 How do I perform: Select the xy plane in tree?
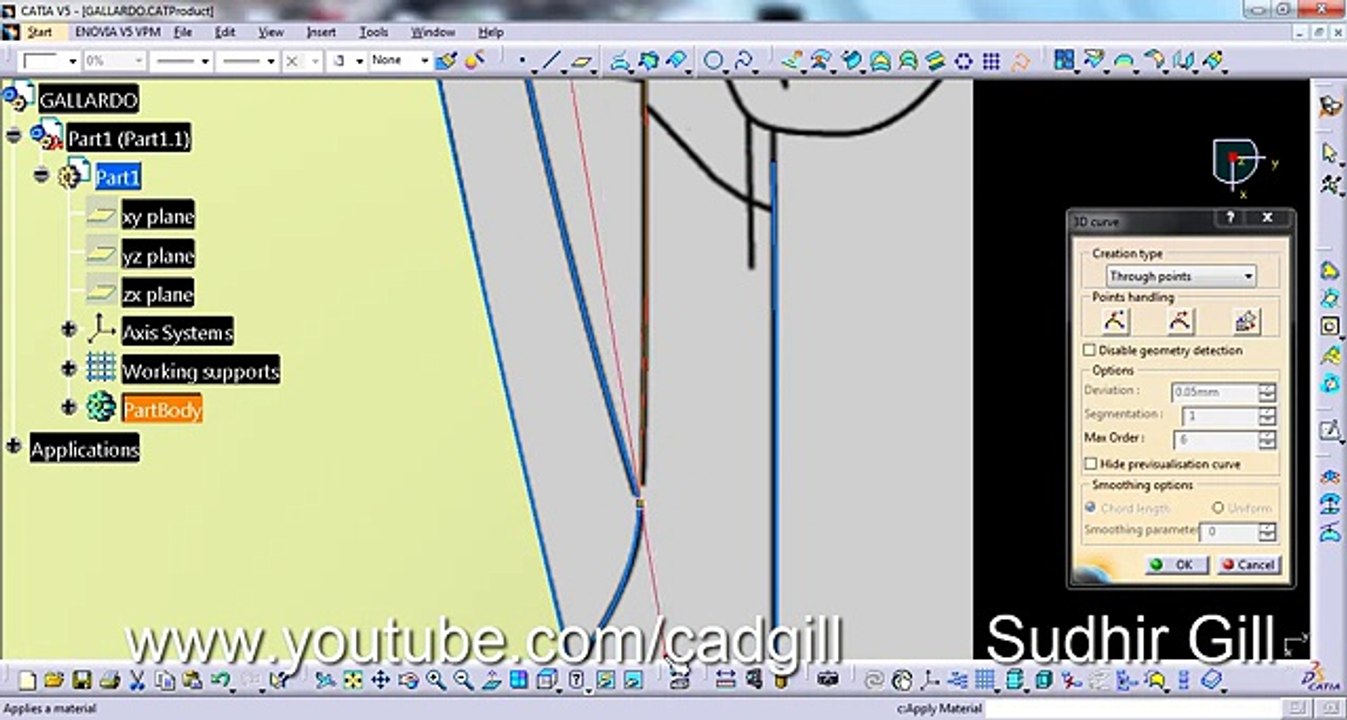click(158, 216)
